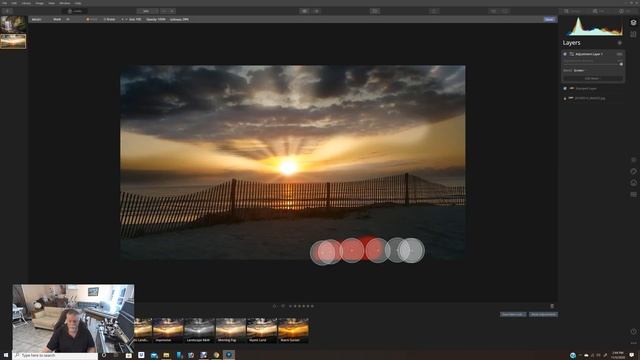Open the Windows Start menu
The image size is (640, 360).
[6, 356]
